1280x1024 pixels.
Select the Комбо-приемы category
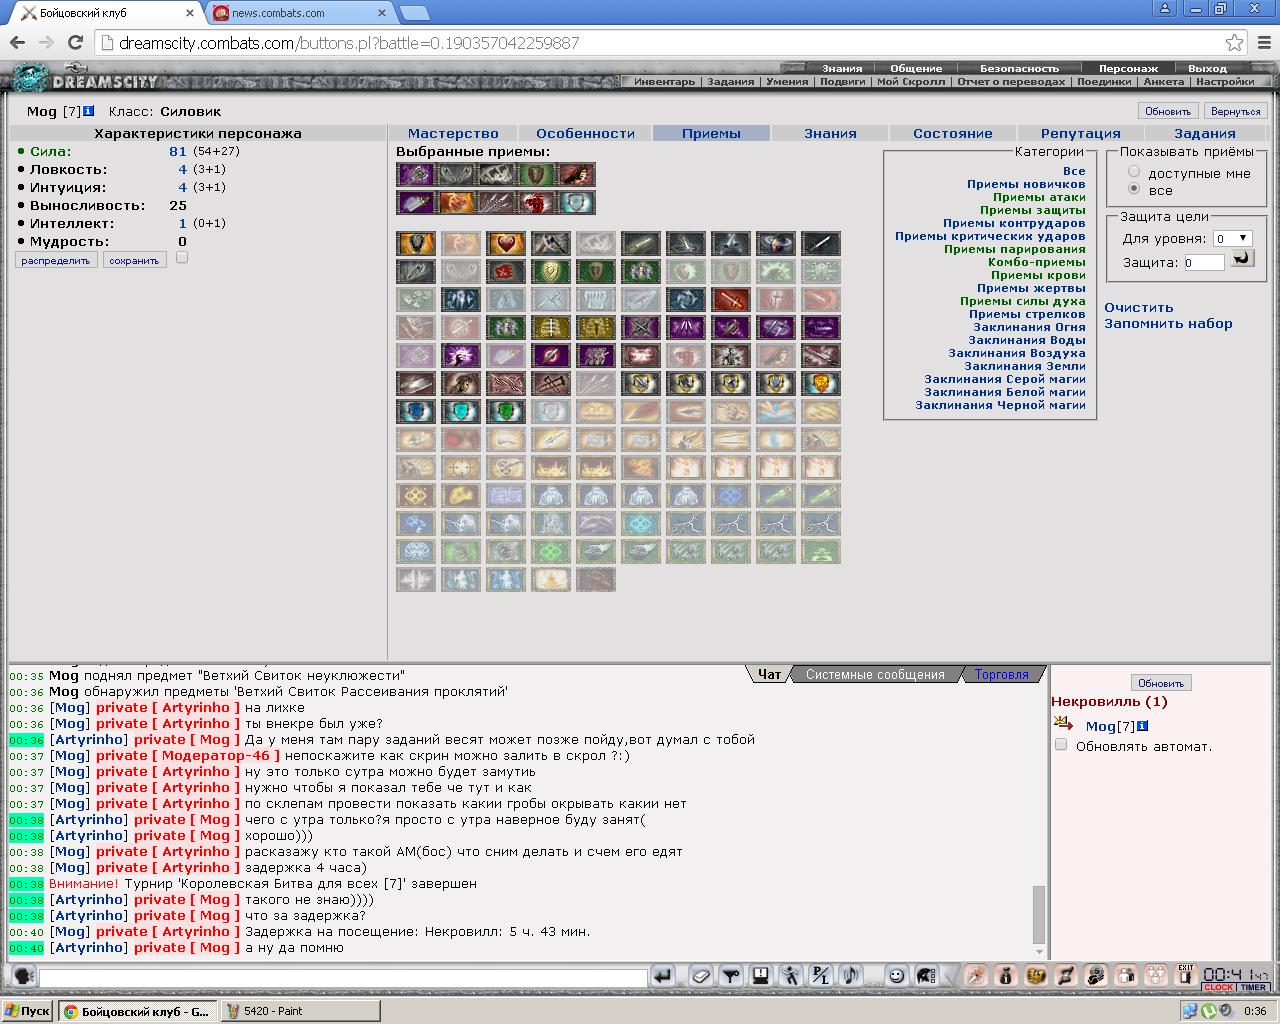(1036, 262)
